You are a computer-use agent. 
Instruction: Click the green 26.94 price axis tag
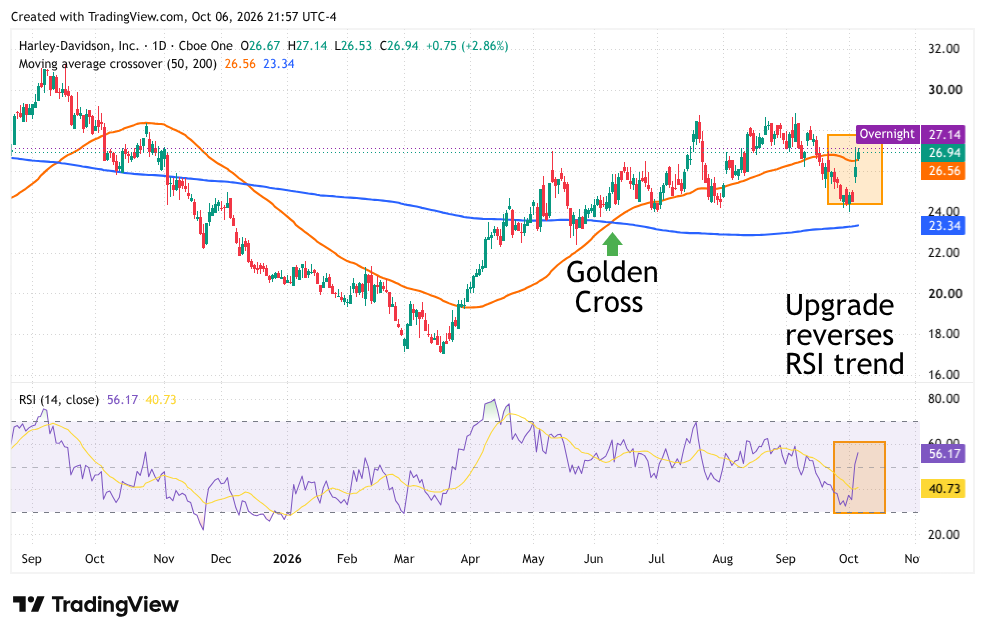click(943, 153)
